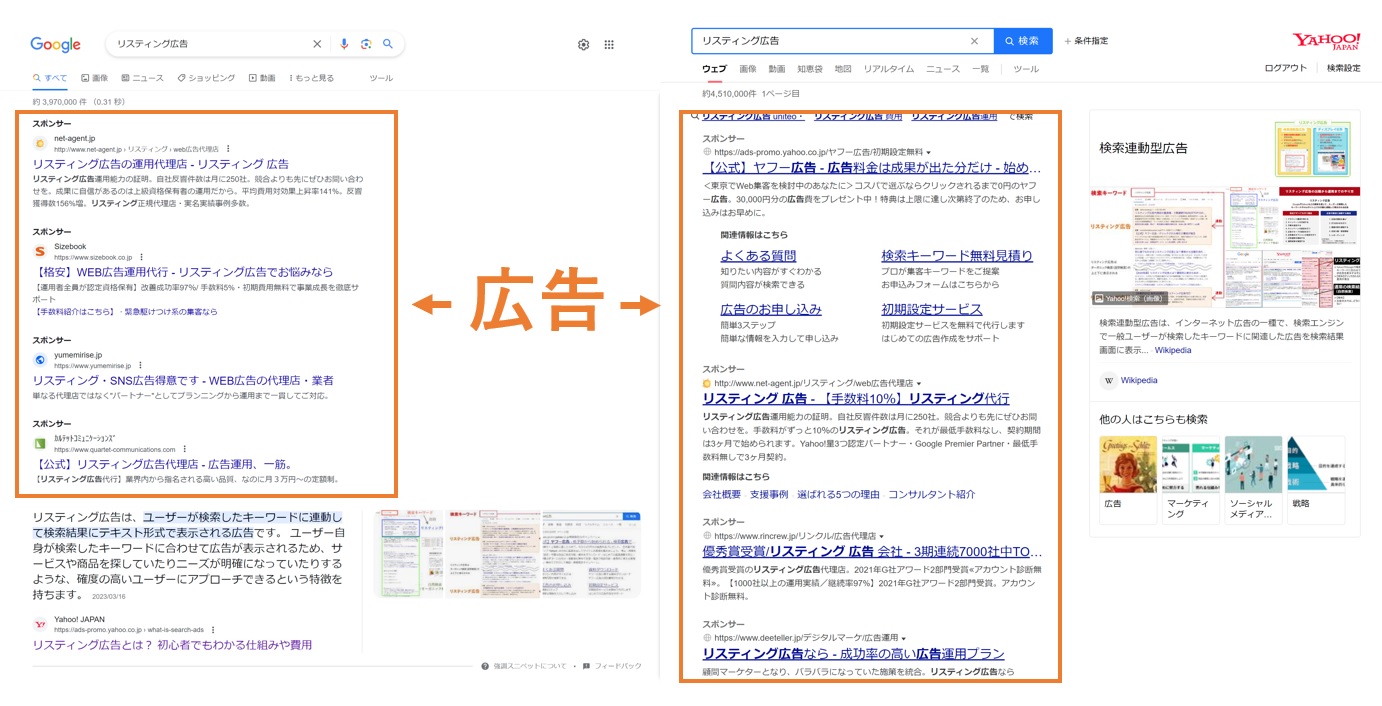The width and height of the screenshot is (1382, 706).
Task: Click the Yahoo search input field
Action: click(830, 41)
